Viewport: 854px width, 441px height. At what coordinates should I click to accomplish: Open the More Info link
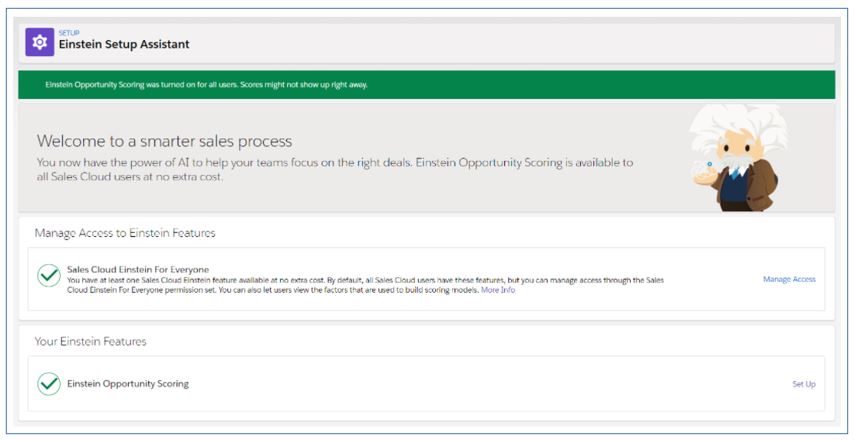point(498,290)
